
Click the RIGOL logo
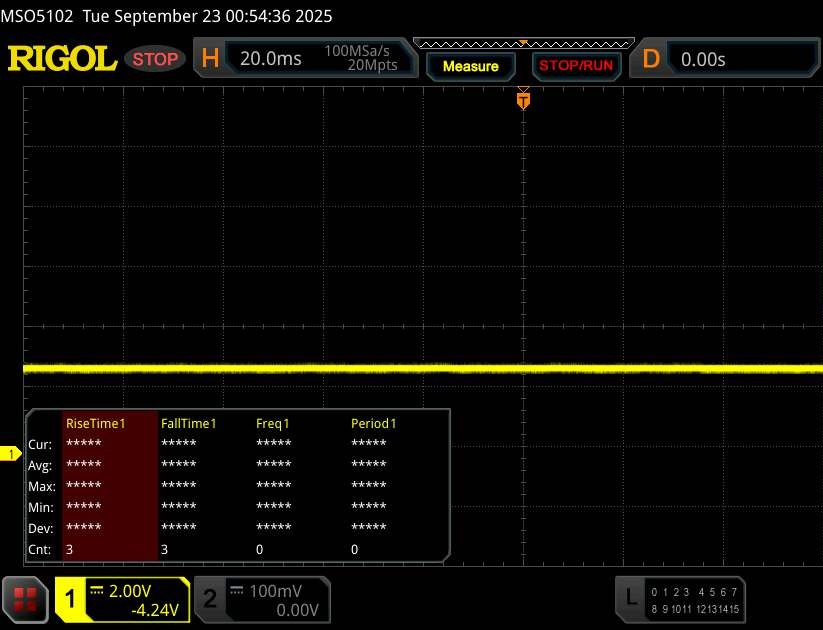(62, 59)
